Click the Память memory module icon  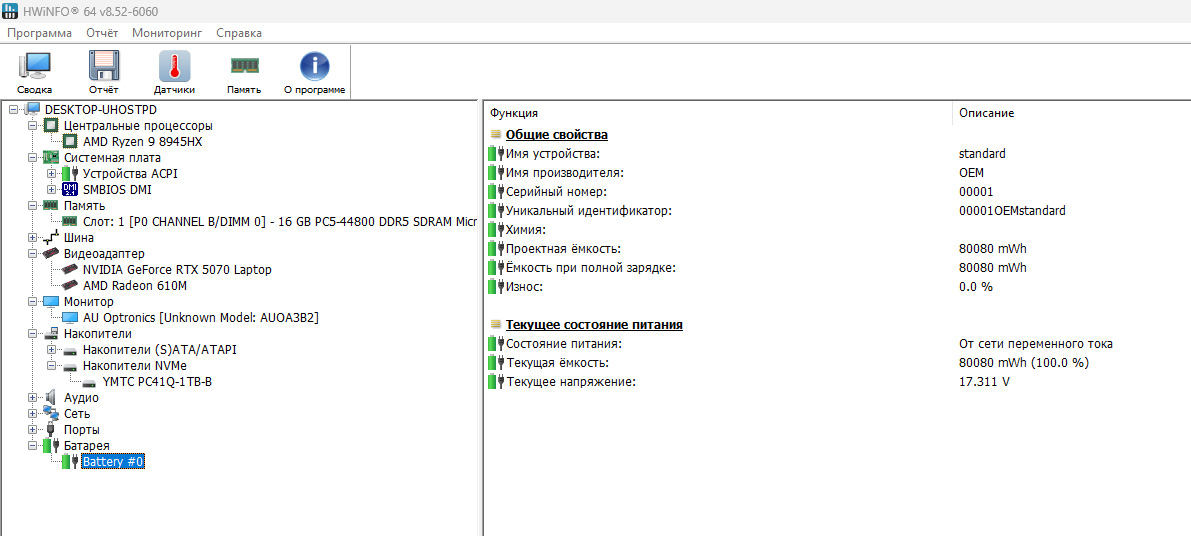pyautogui.click(x=244, y=73)
